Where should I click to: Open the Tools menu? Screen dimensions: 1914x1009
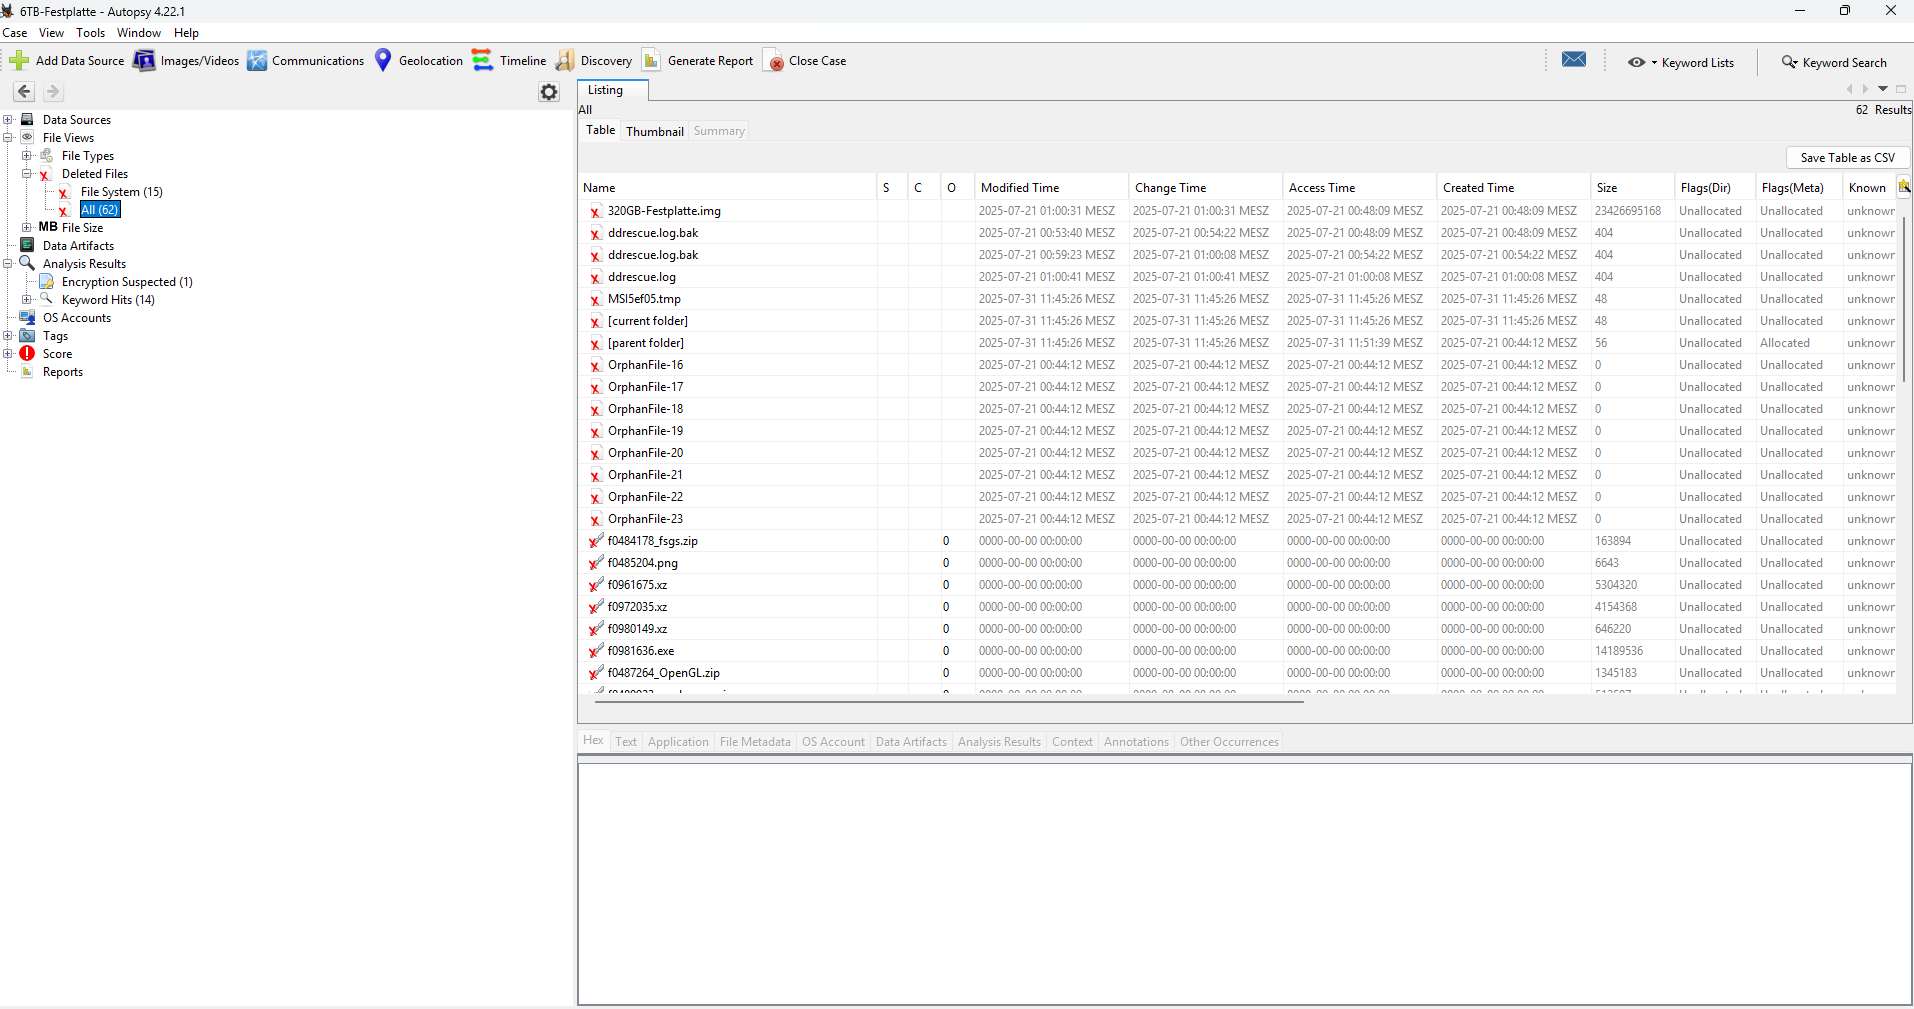pos(90,33)
